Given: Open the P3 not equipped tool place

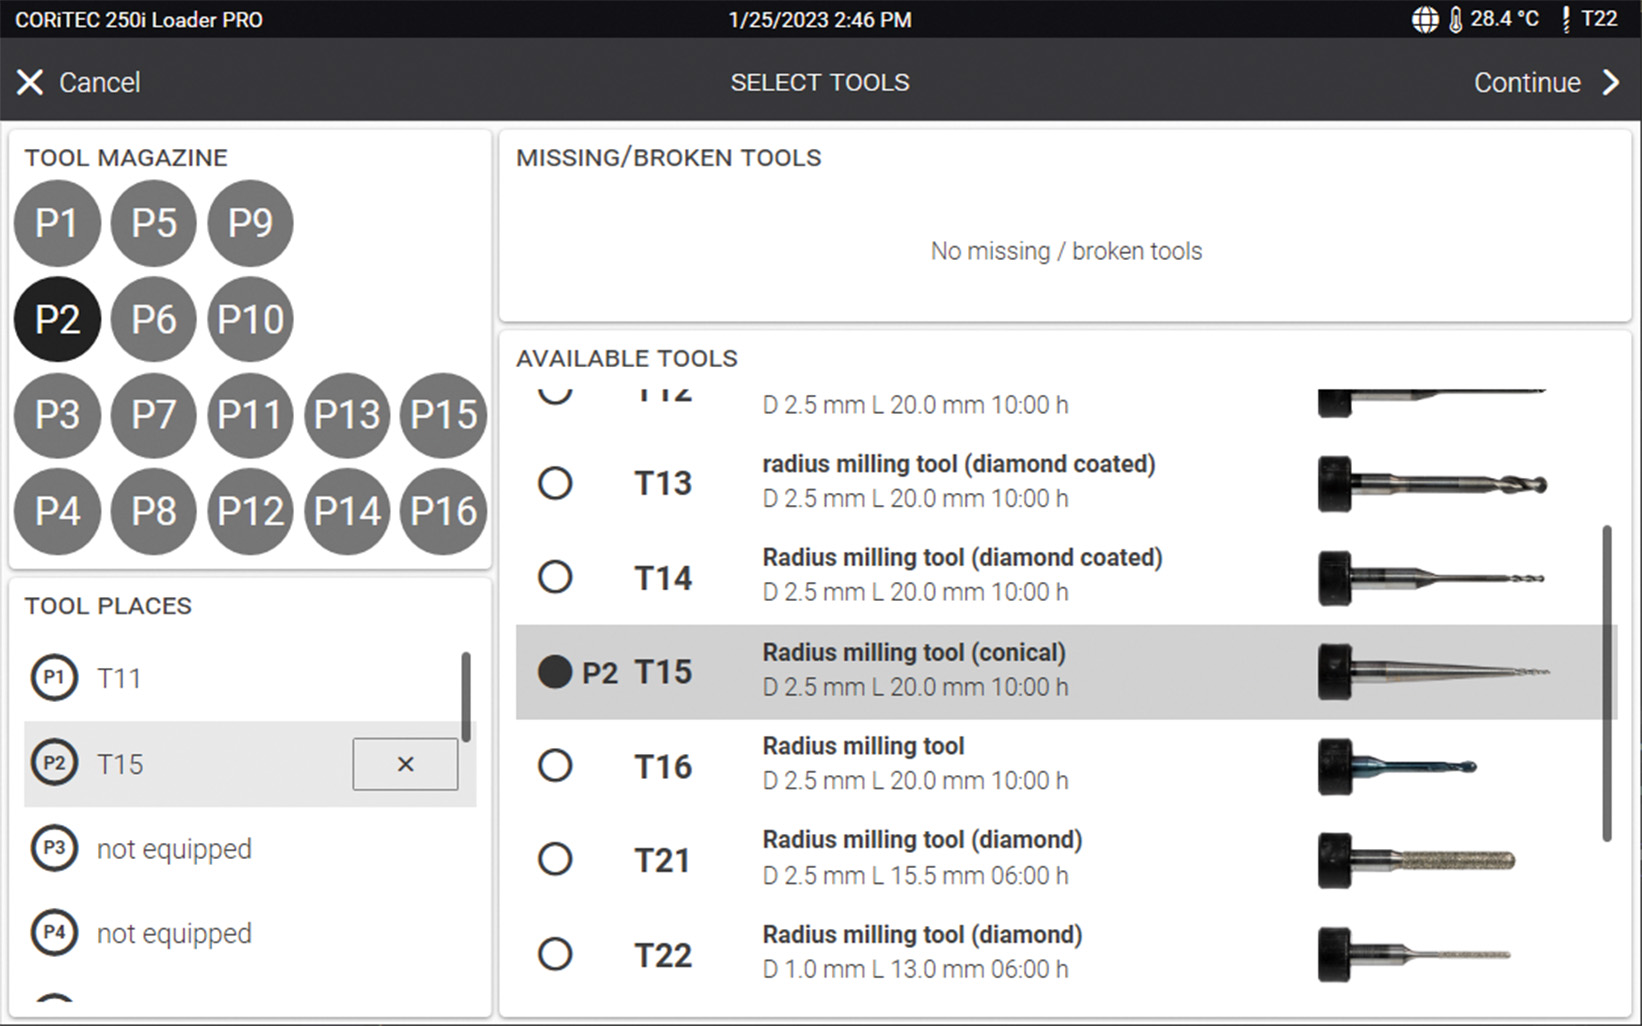Looking at the screenshot, I should click(174, 849).
